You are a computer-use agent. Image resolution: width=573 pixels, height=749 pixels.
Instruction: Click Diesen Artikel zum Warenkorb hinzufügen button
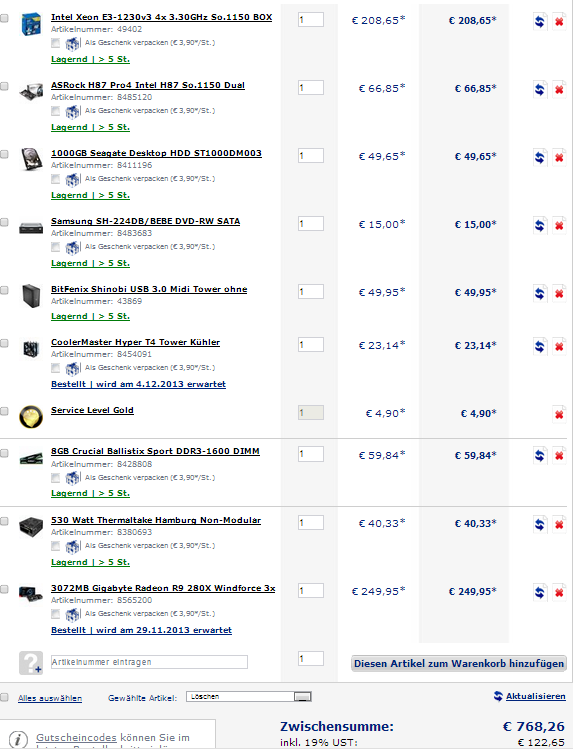459,663
